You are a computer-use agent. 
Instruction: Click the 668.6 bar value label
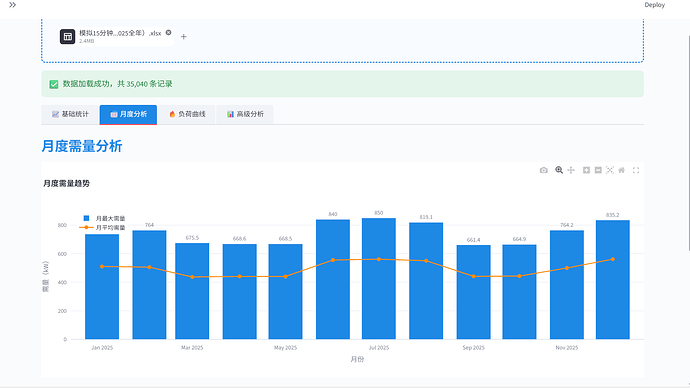coord(239,239)
